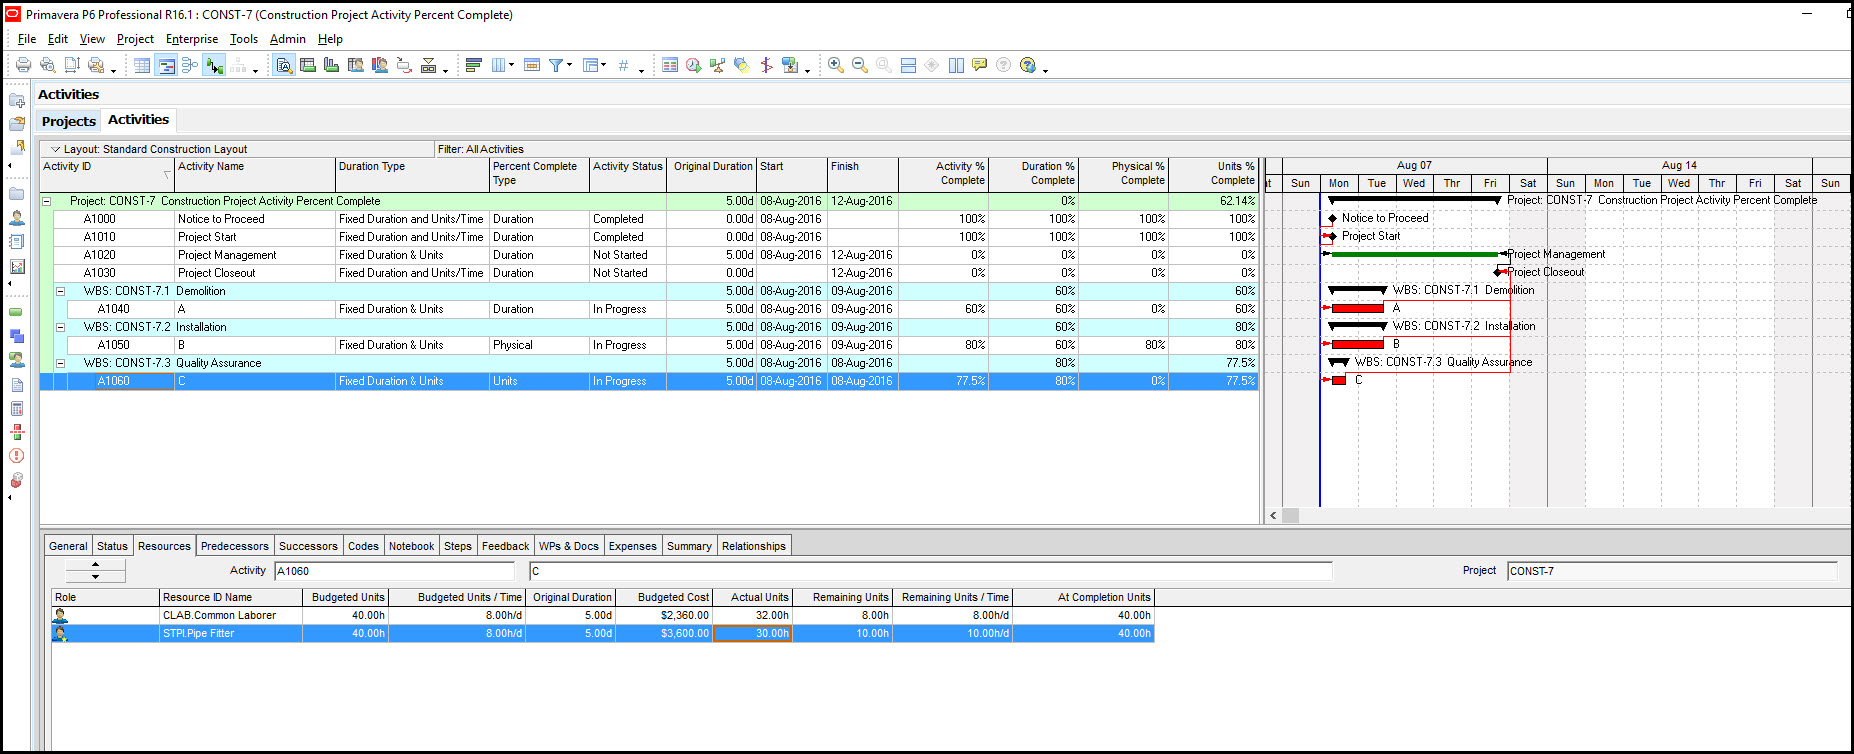1854x754 pixels.
Task: Toggle relationship lines on the Gantt
Action: coord(214,65)
